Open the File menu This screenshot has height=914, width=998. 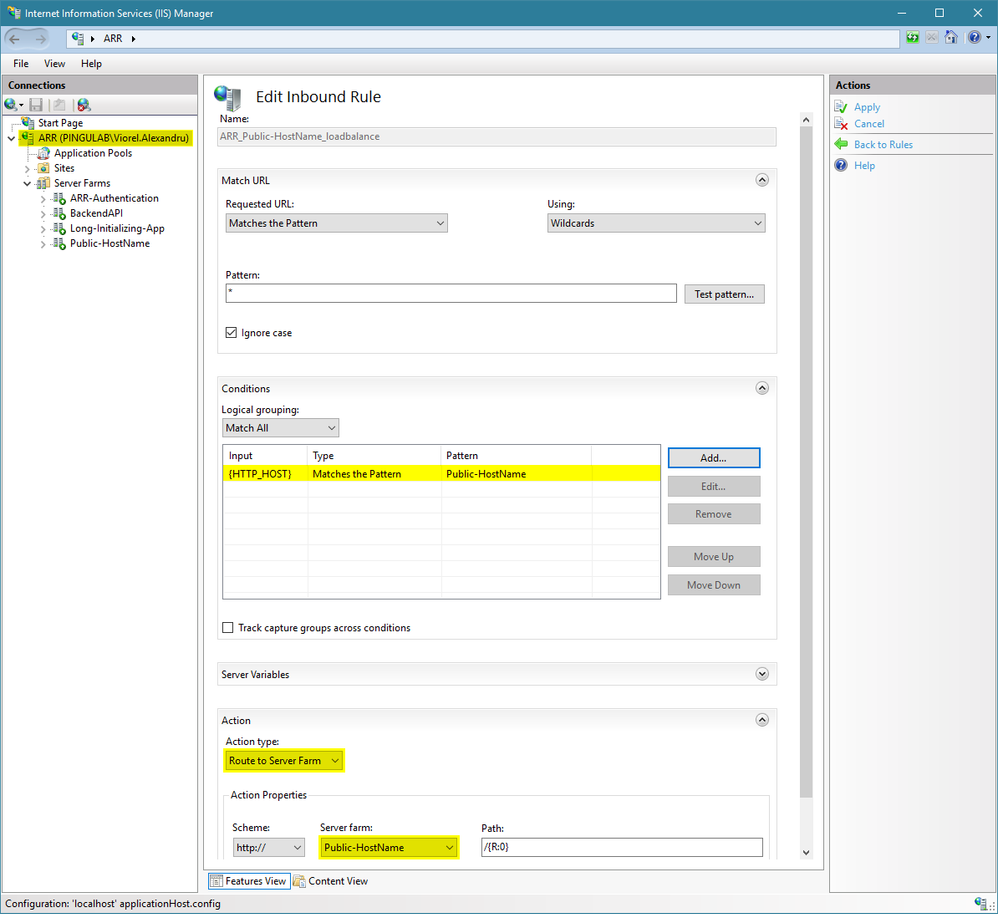21,64
